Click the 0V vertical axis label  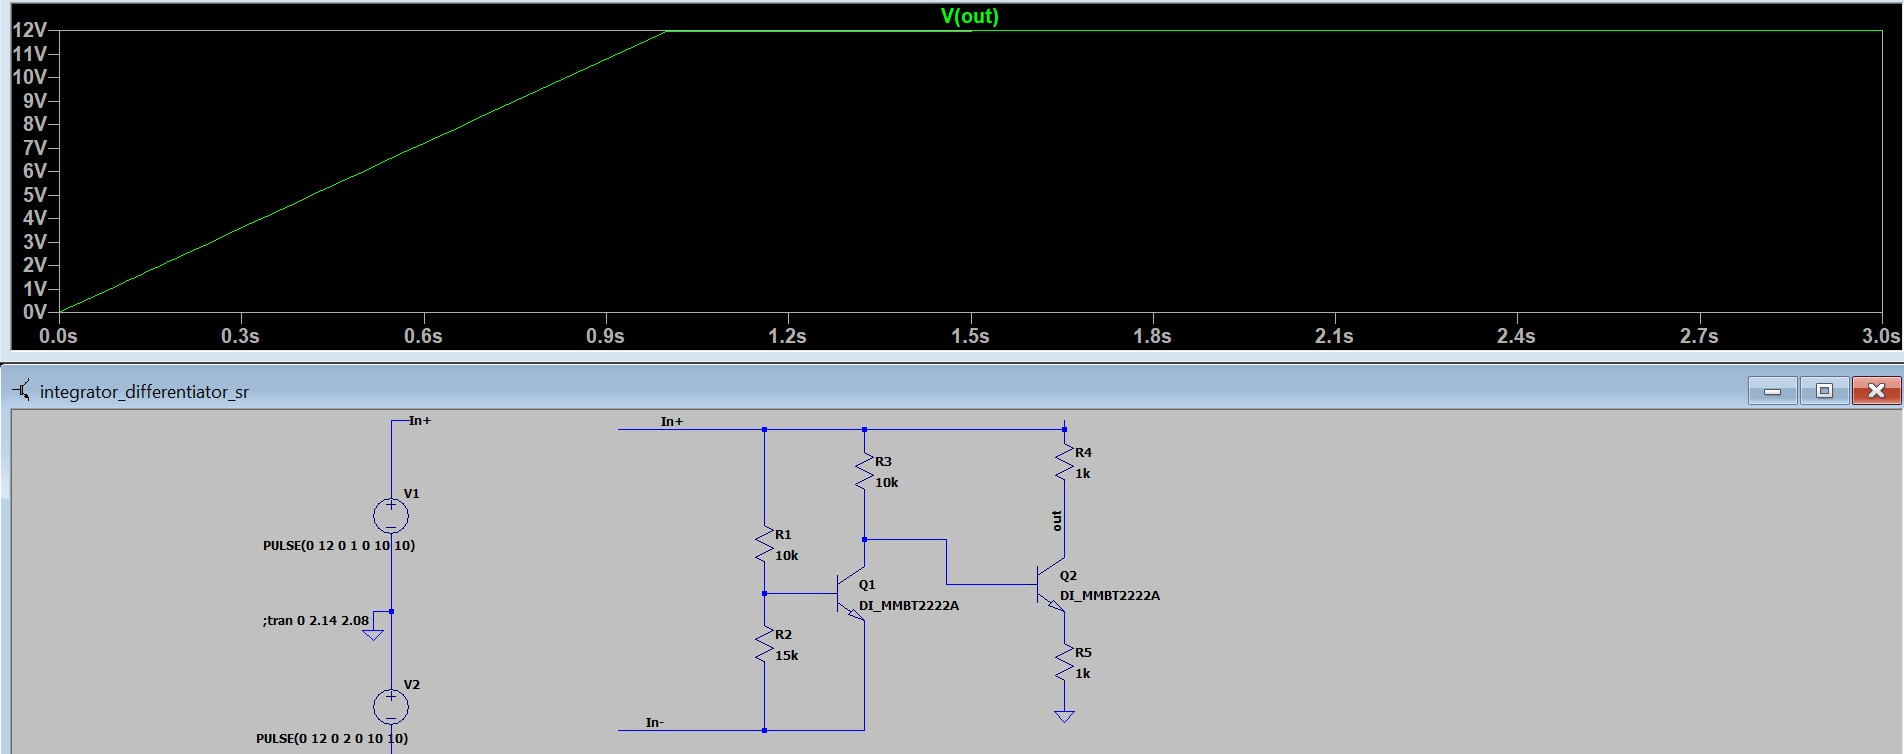coord(35,312)
